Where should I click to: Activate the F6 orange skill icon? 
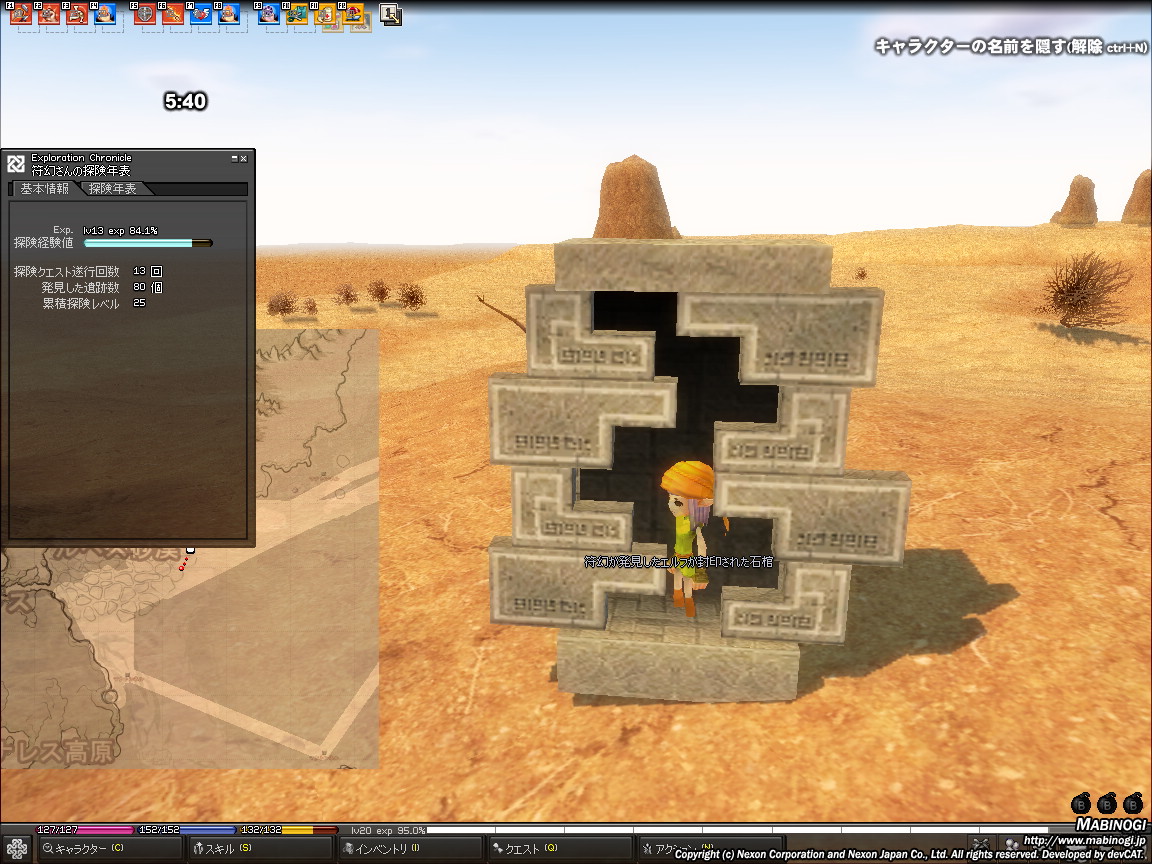coord(173,14)
